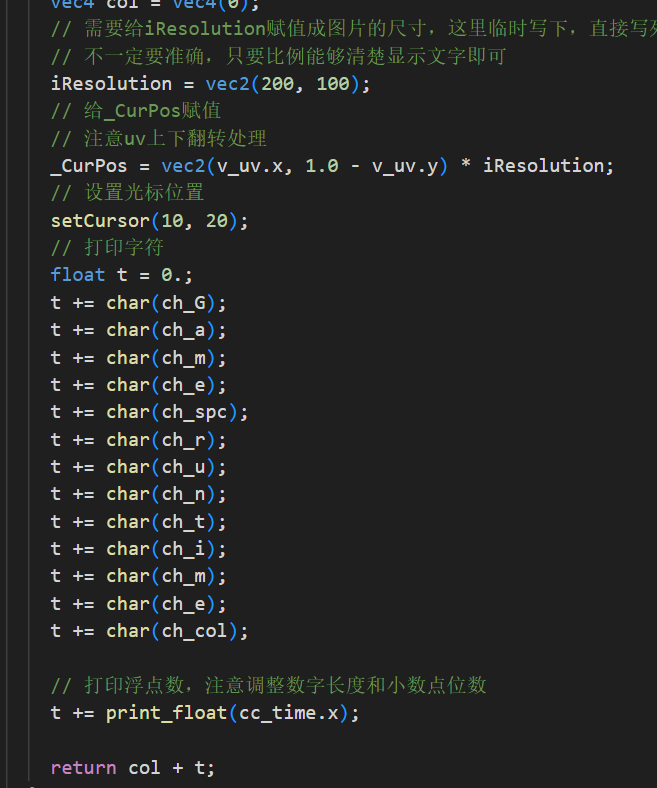The width and height of the screenshot is (657, 788).
Task: Click the number 20 in setCursor
Action: (x=217, y=220)
